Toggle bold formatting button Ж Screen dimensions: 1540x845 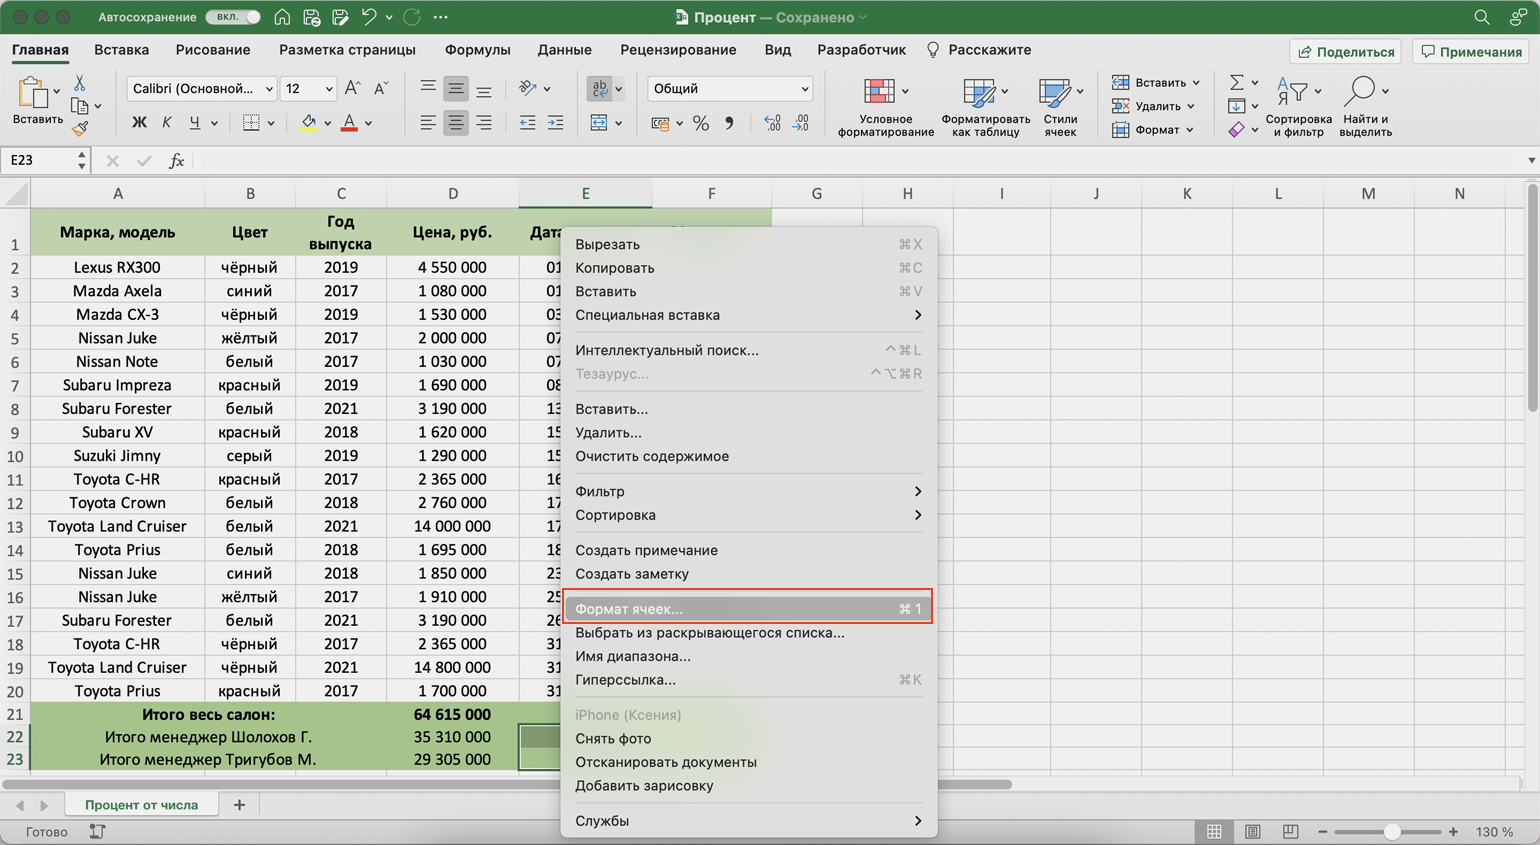[139, 123]
